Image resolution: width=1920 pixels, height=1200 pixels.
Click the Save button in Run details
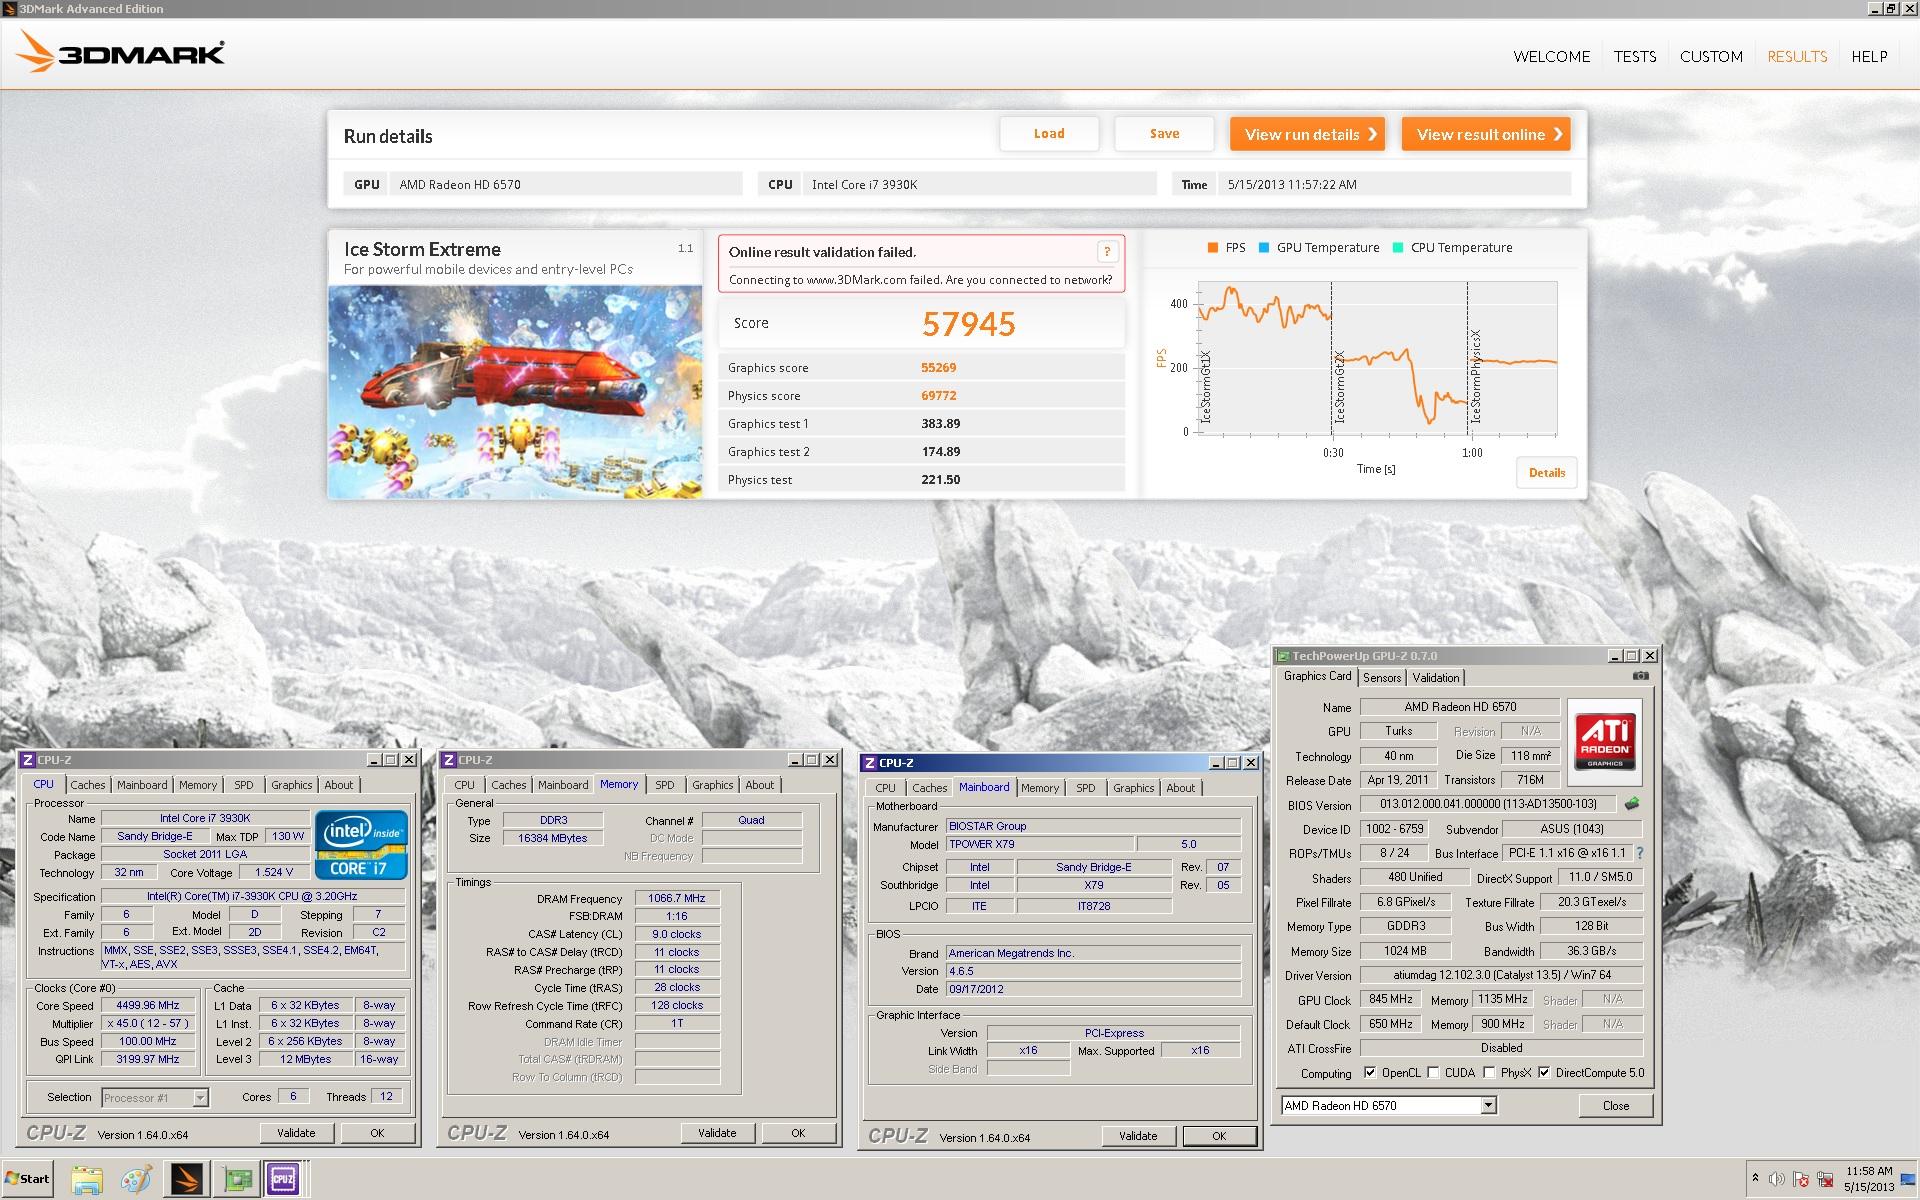[x=1164, y=134]
